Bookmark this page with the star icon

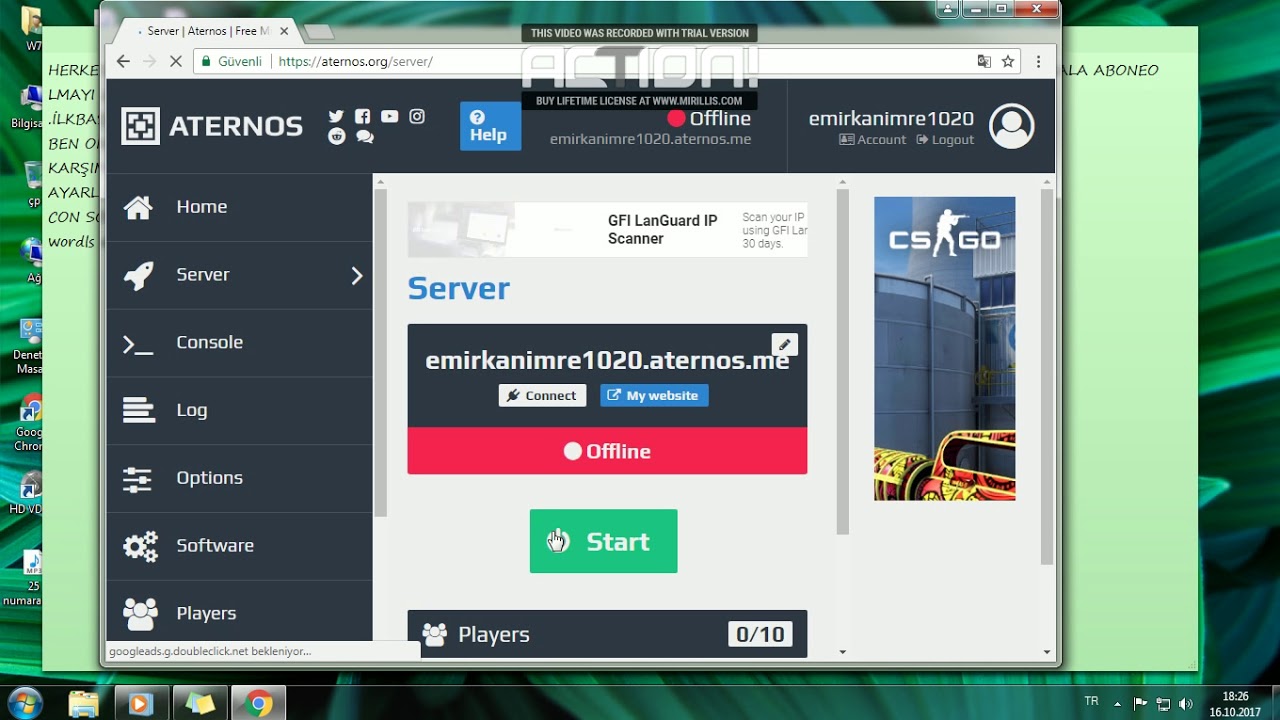pos(1009,61)
